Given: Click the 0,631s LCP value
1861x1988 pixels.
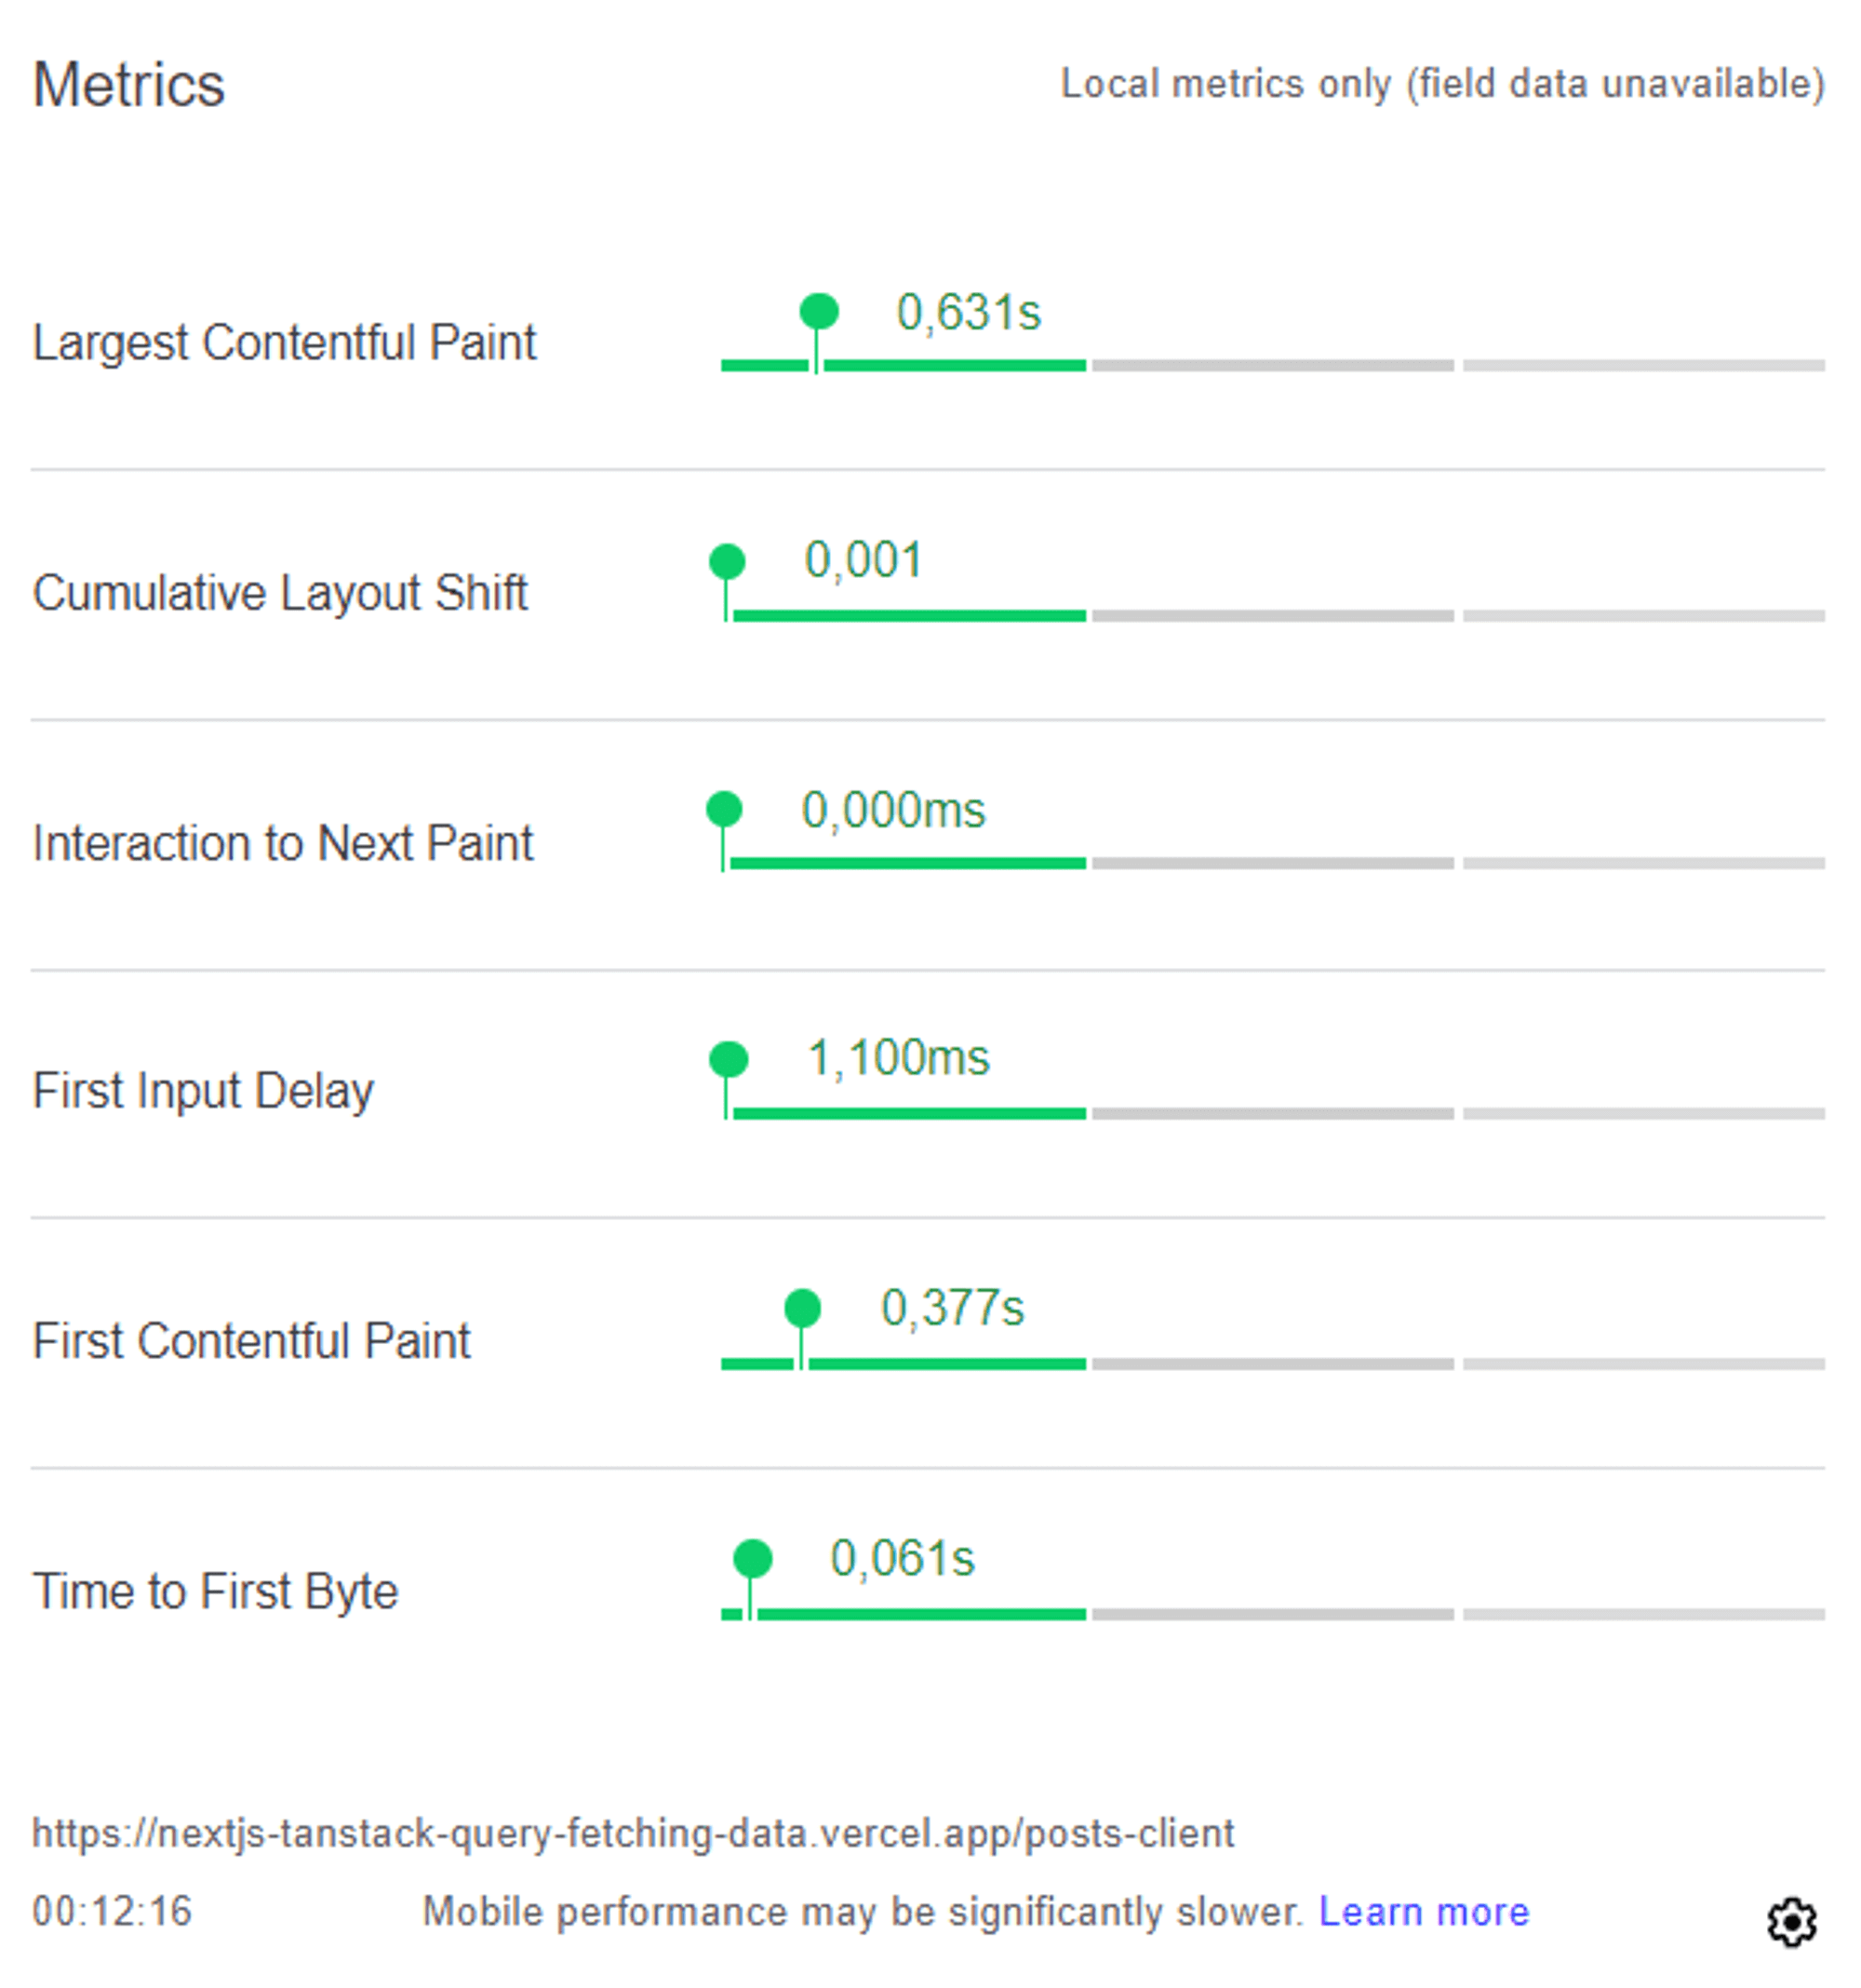Looking at the screenshot, I should [968, 312].
